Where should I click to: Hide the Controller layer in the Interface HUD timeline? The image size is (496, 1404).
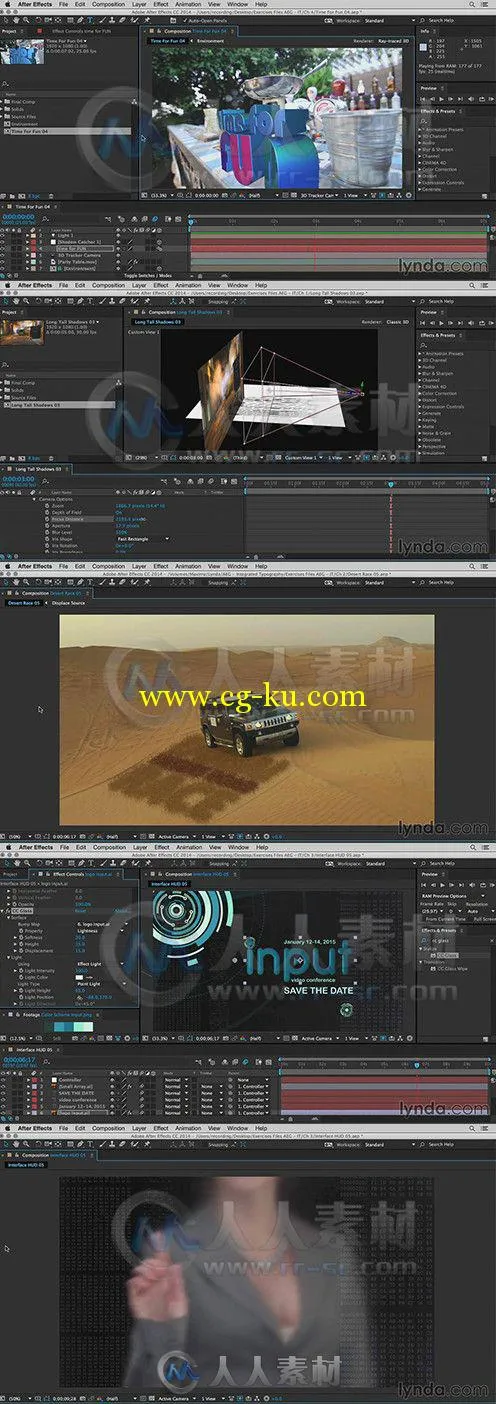4,1079
